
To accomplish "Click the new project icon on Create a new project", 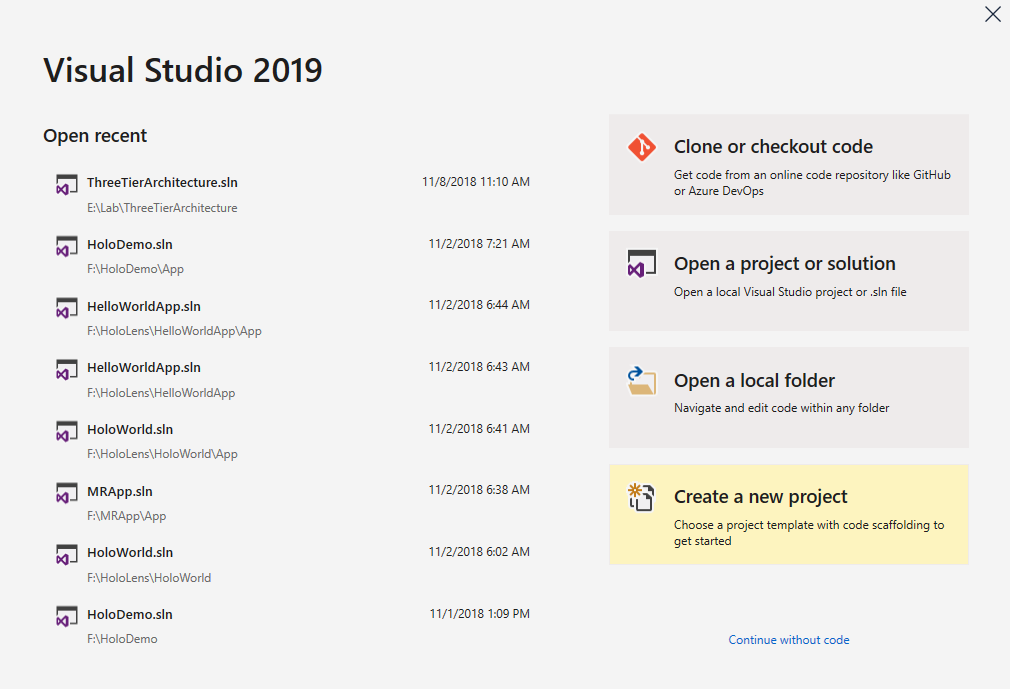I will (x=642, y=497).
